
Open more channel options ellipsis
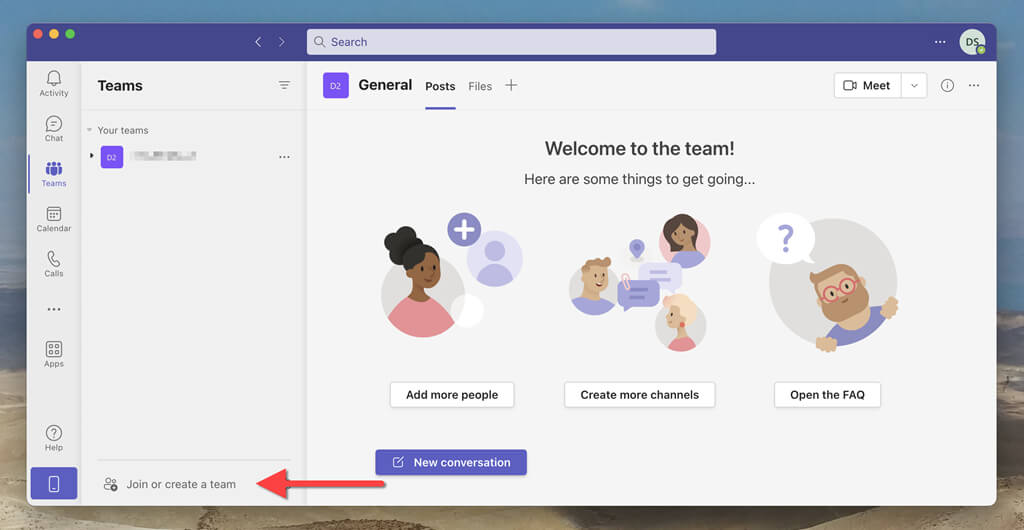[x=974, y=86]
